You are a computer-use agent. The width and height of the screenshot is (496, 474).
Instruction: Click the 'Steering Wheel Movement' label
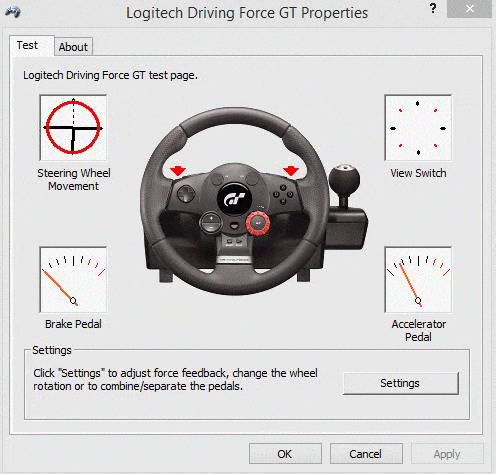(x=74, y=180)
